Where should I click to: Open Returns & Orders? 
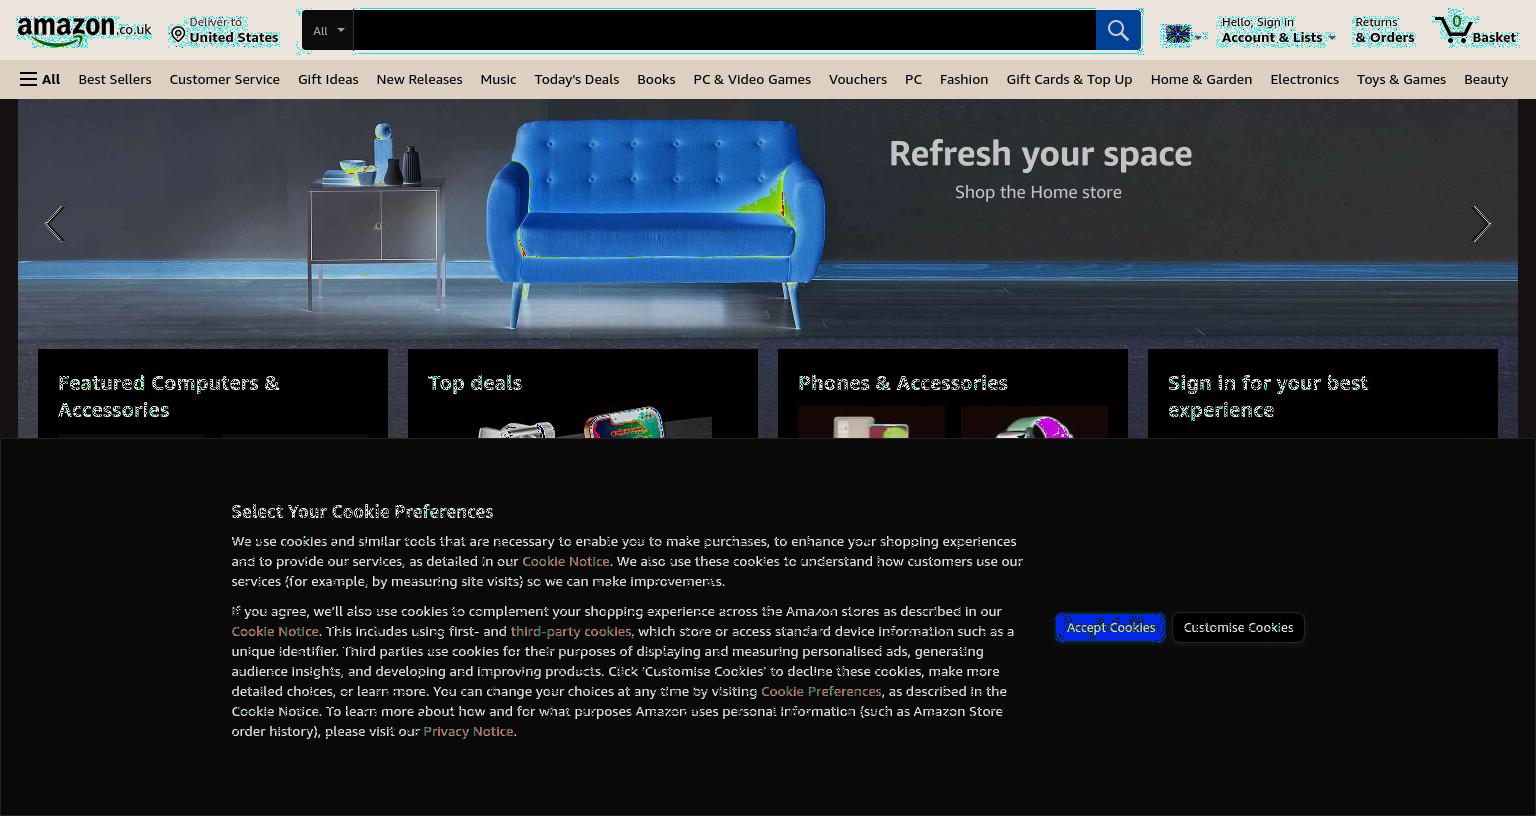click(1384, 30)
